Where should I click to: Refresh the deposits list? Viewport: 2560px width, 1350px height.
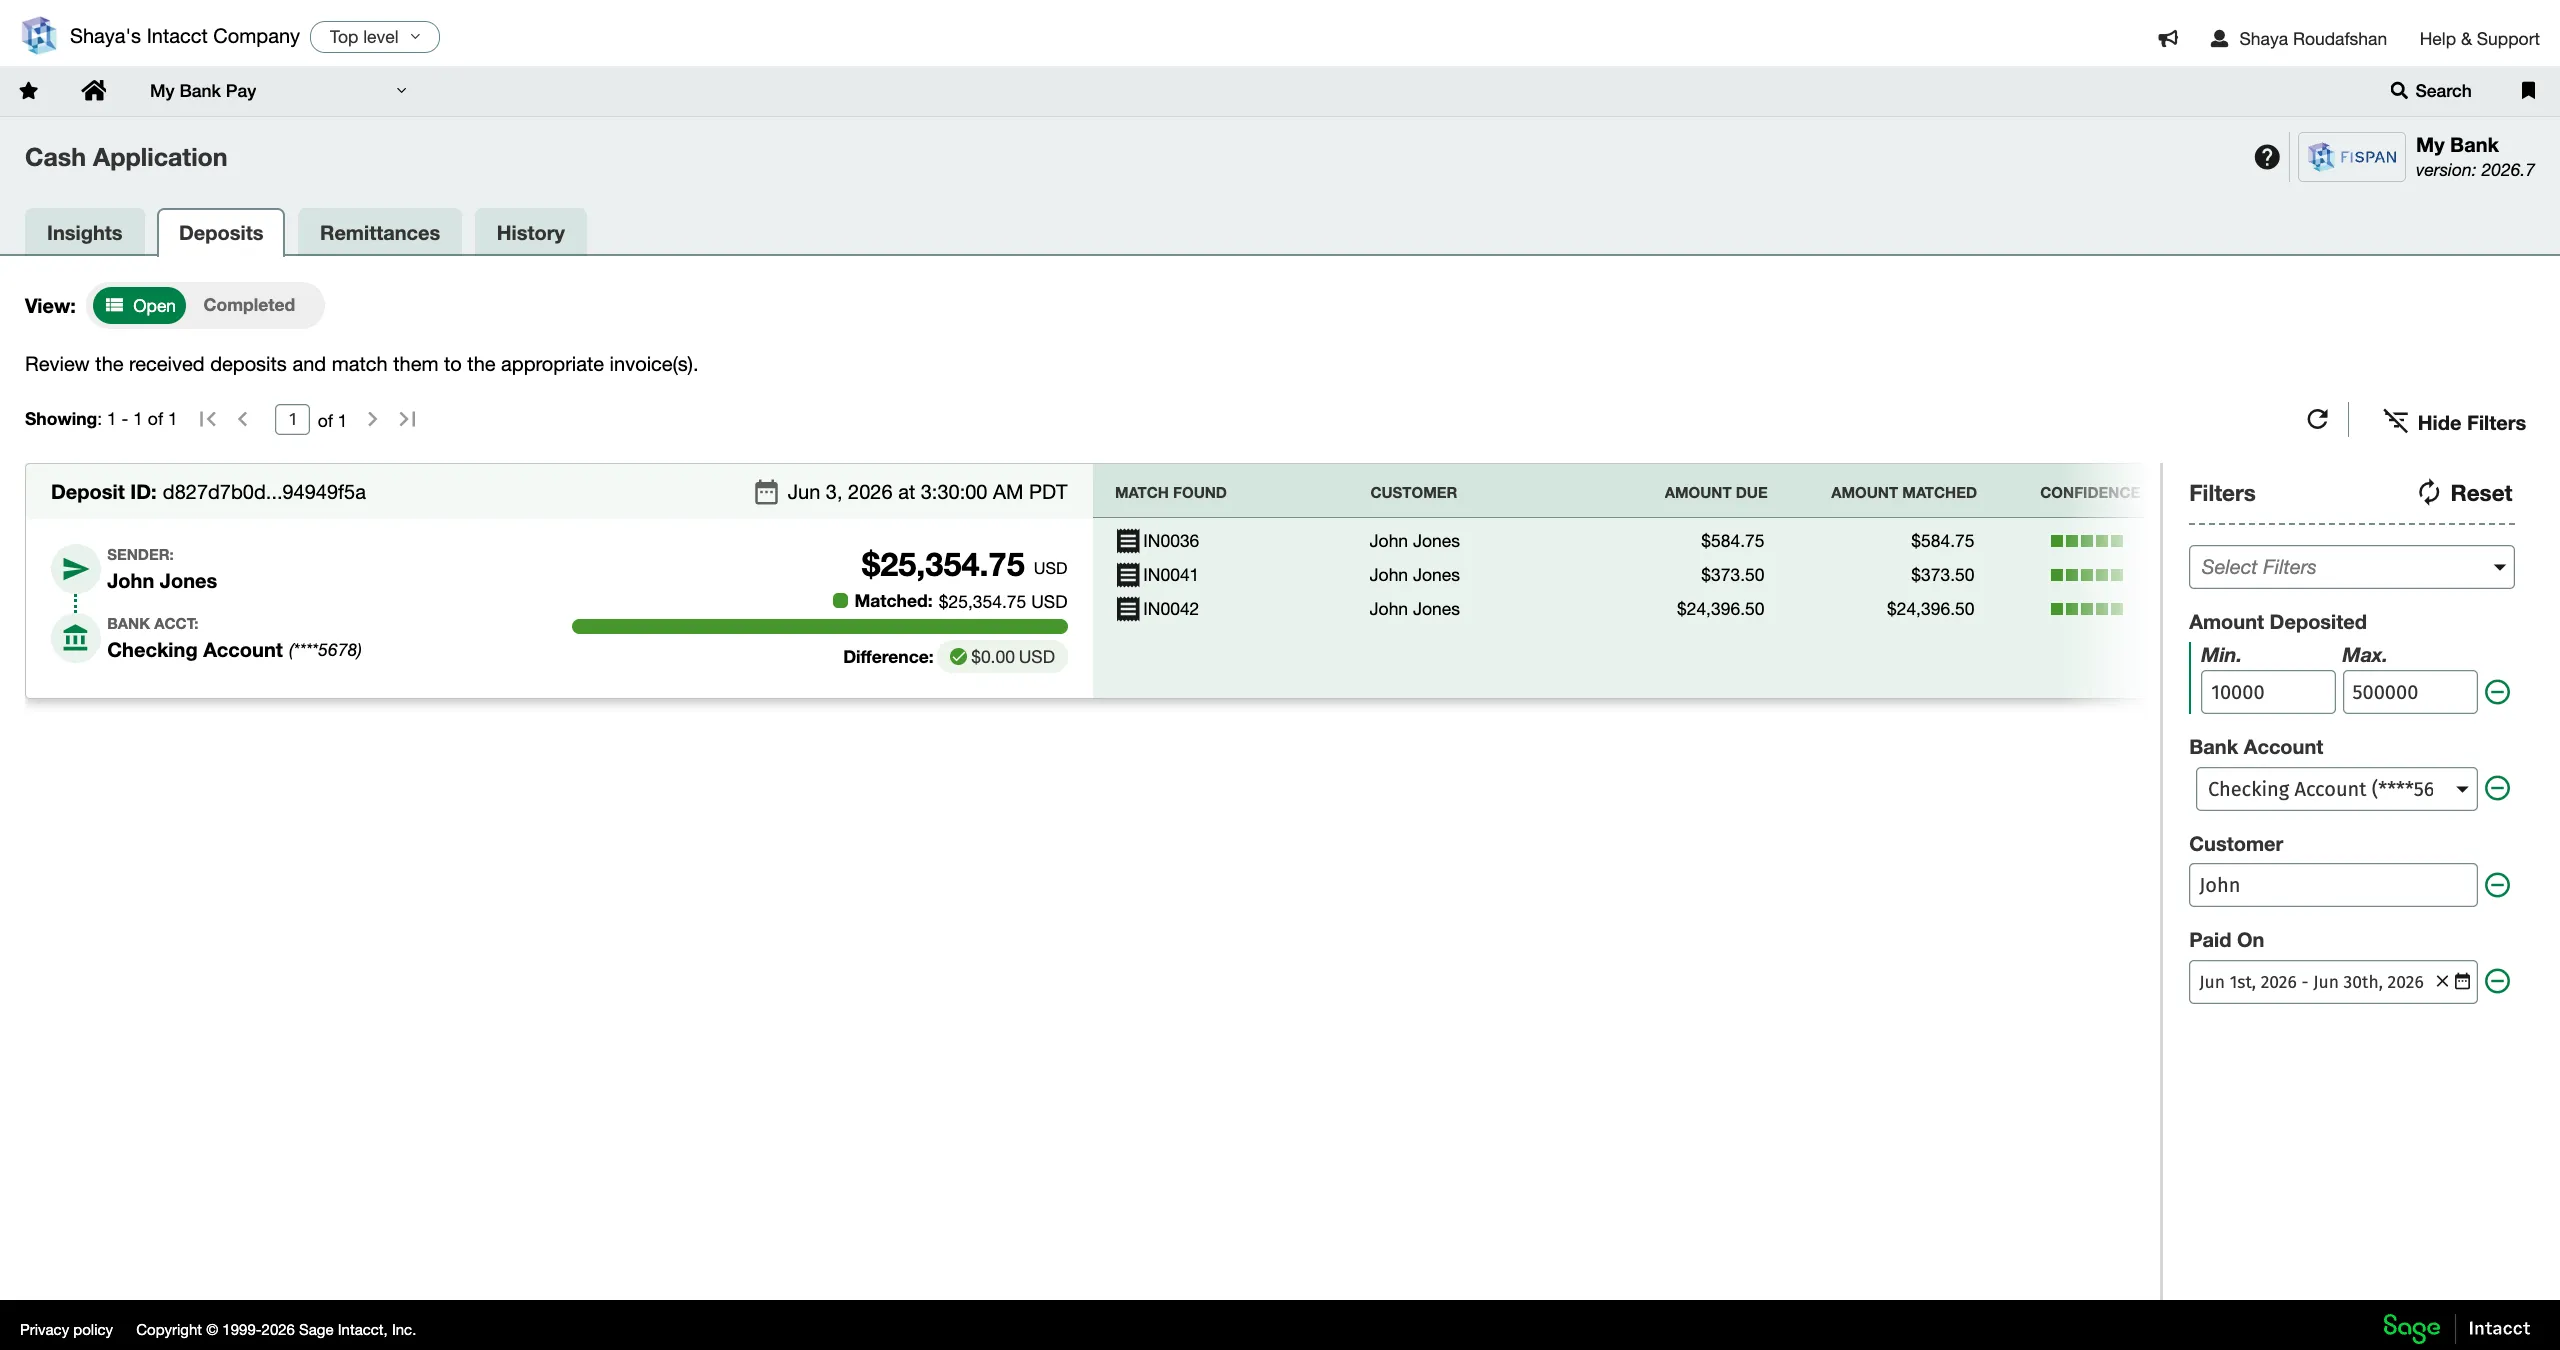tap(2317, 420)
